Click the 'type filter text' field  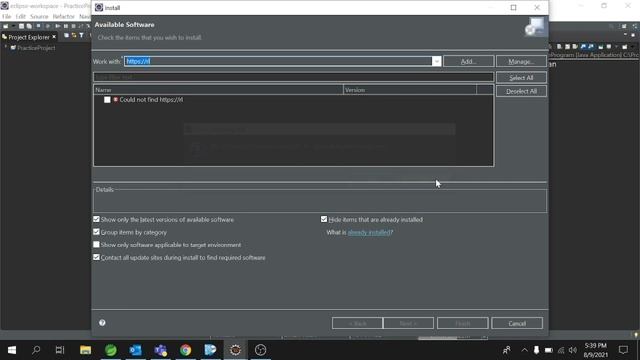[x=293, y=77]
